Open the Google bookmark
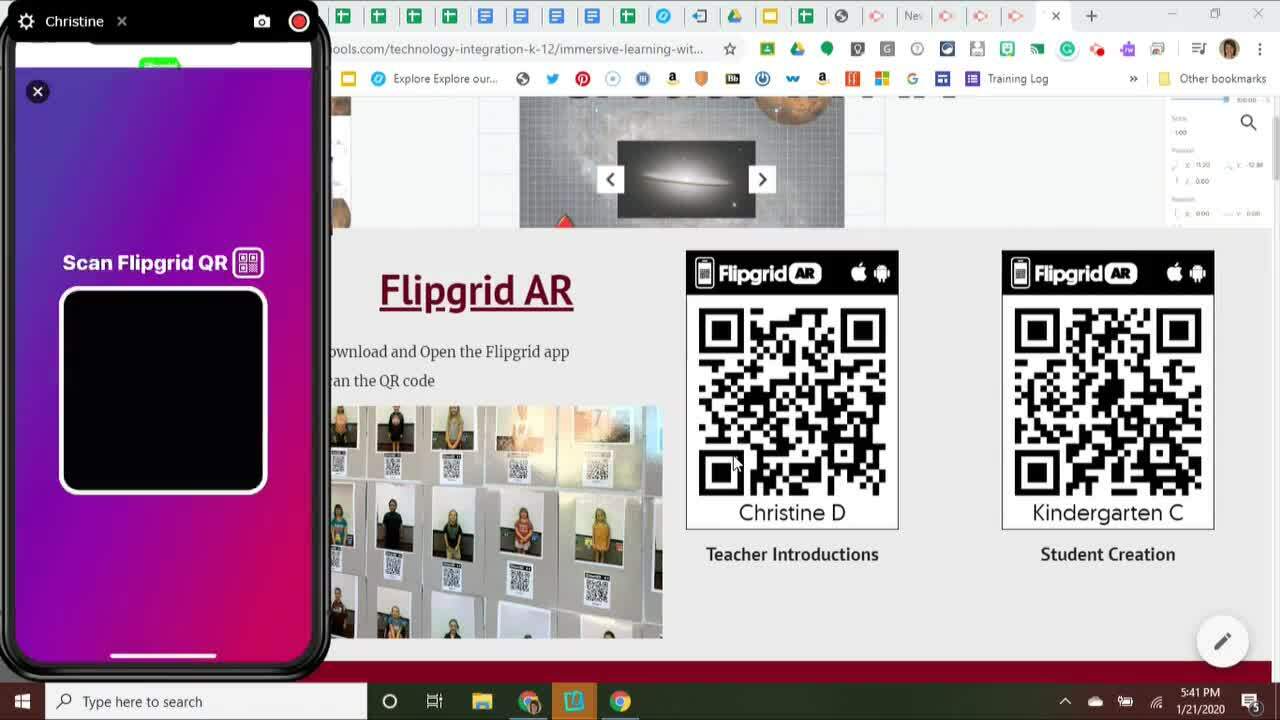1280x720 pixels. click(912, 79)
